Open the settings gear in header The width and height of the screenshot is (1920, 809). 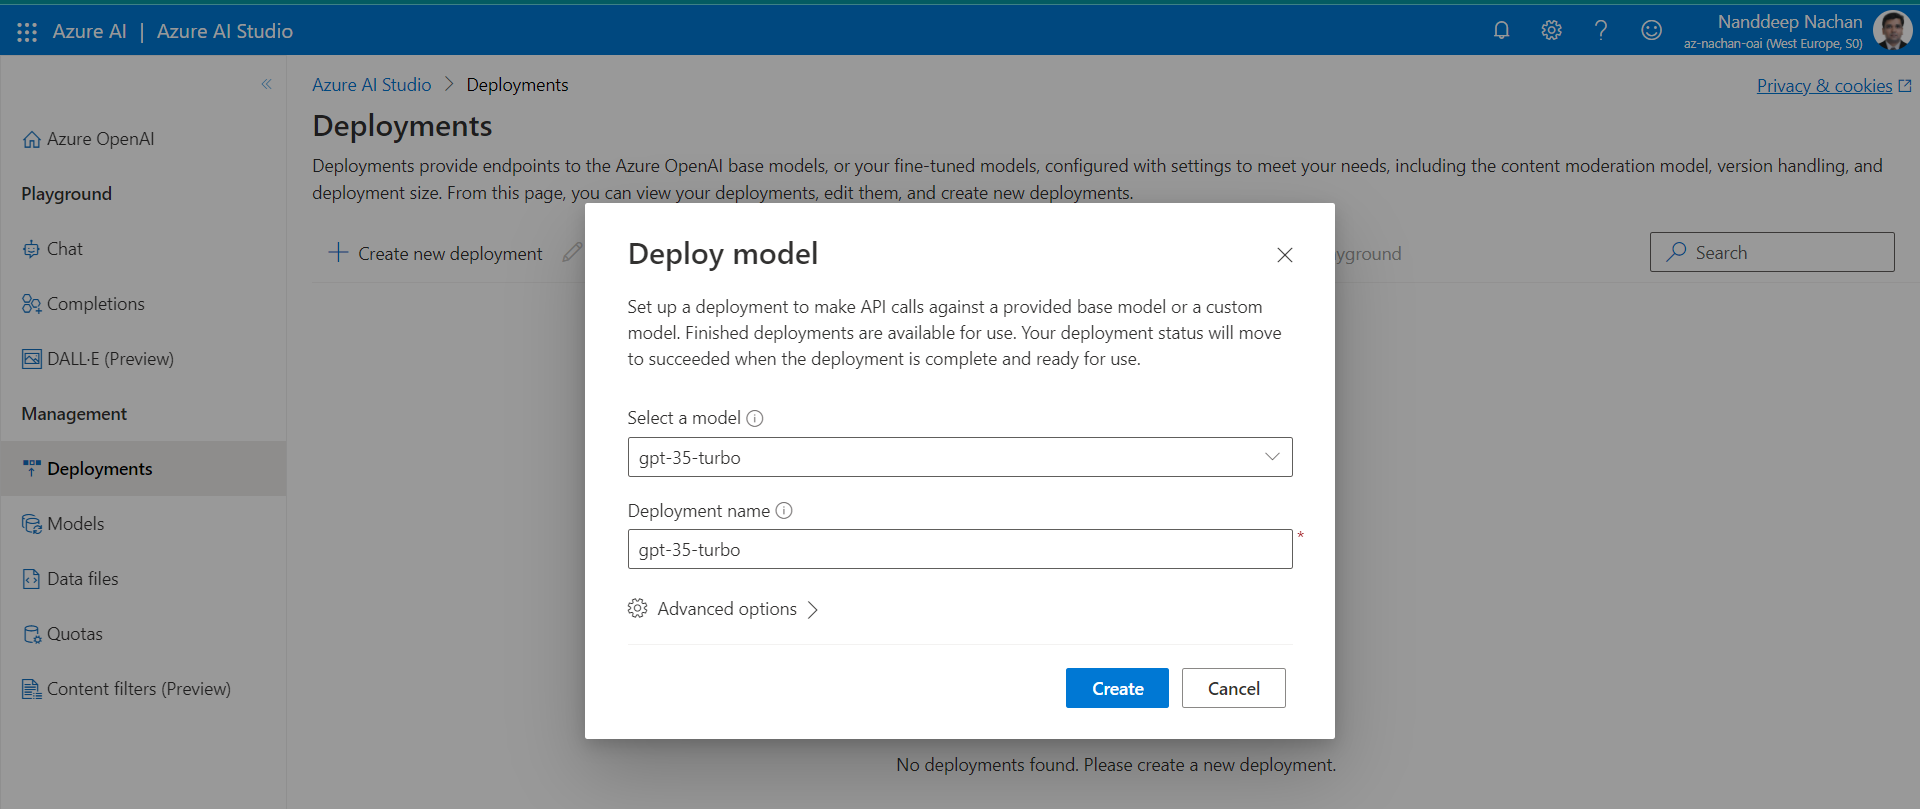(1551, 30)
